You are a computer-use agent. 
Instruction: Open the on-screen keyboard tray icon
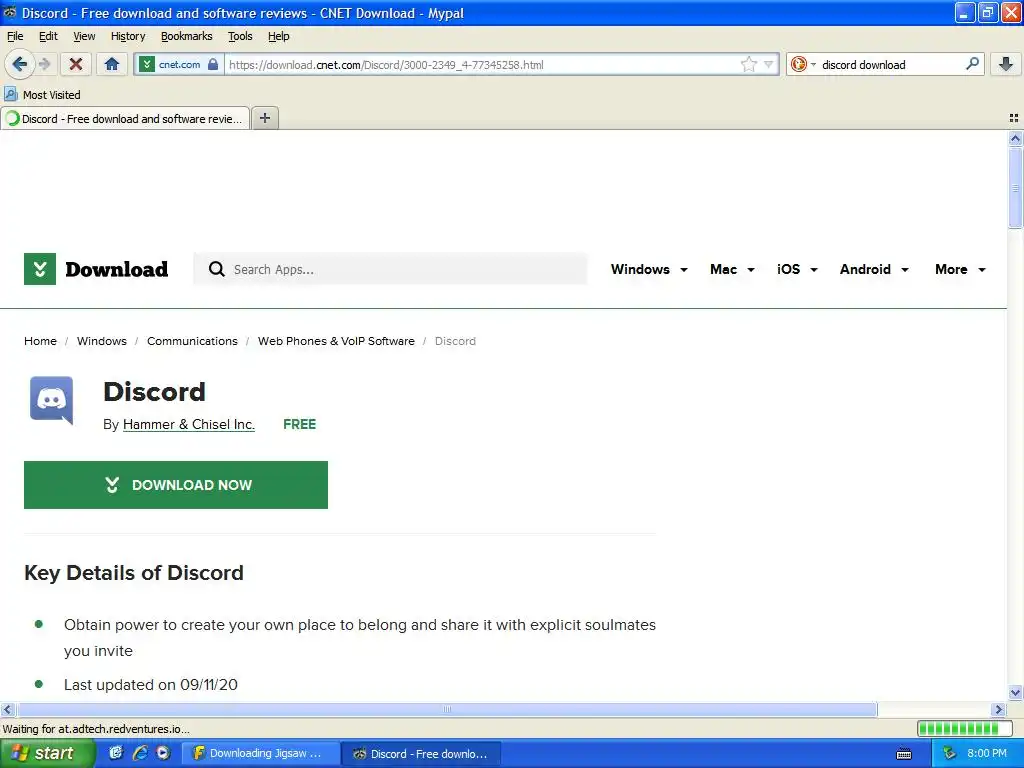(x=904, y=754)
